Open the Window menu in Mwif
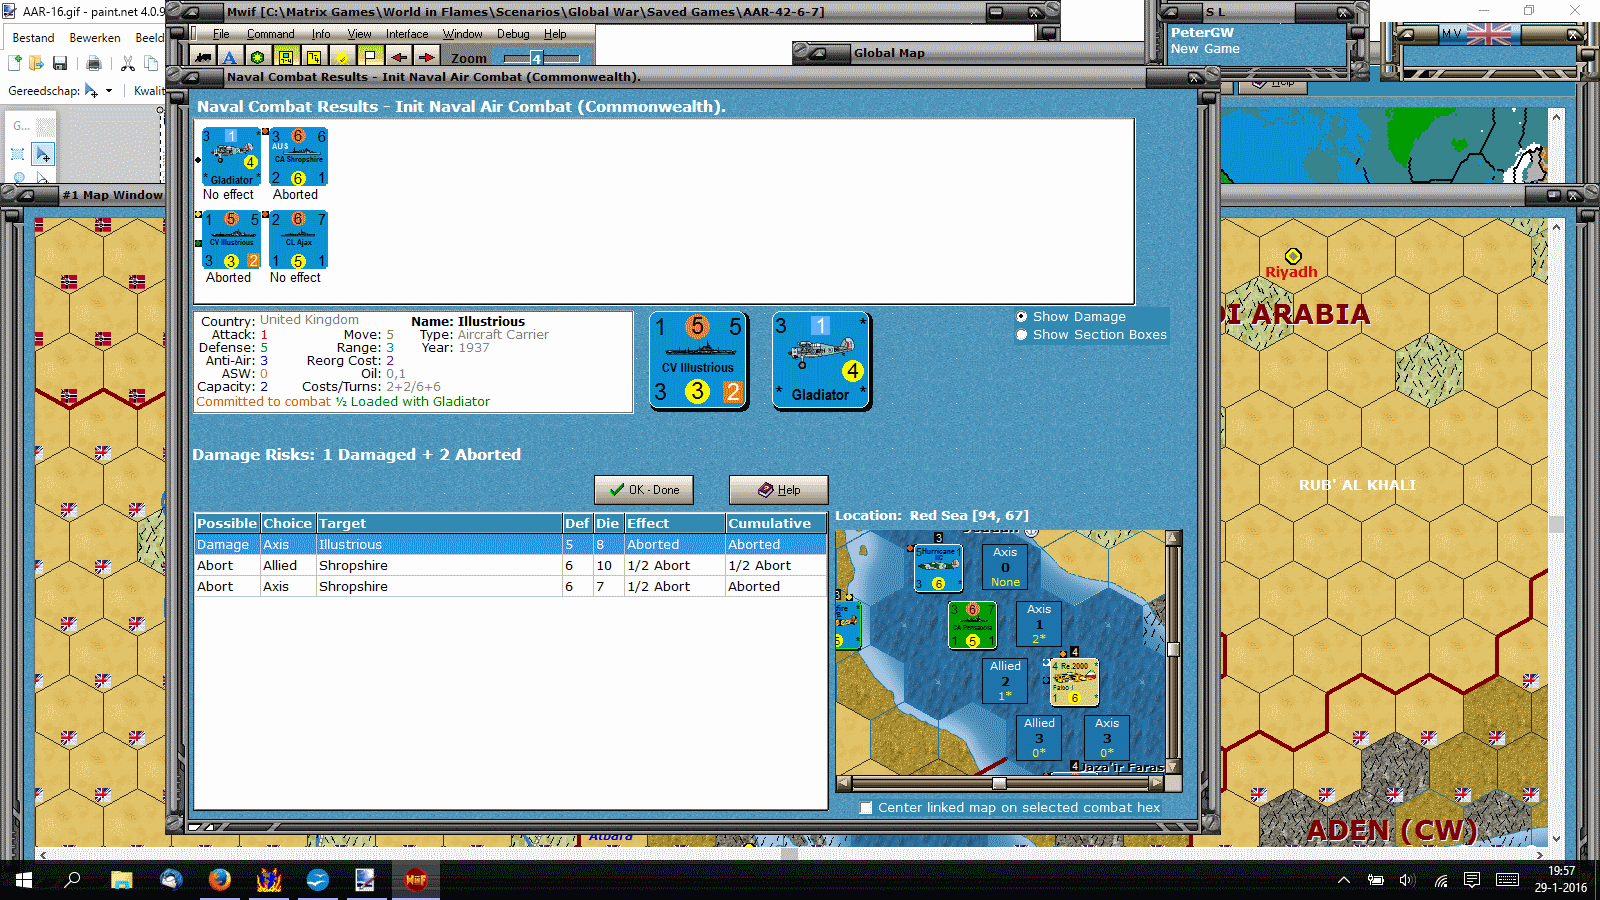The image size is (1600, 900). pyautogui.click(x=463, y=34)
